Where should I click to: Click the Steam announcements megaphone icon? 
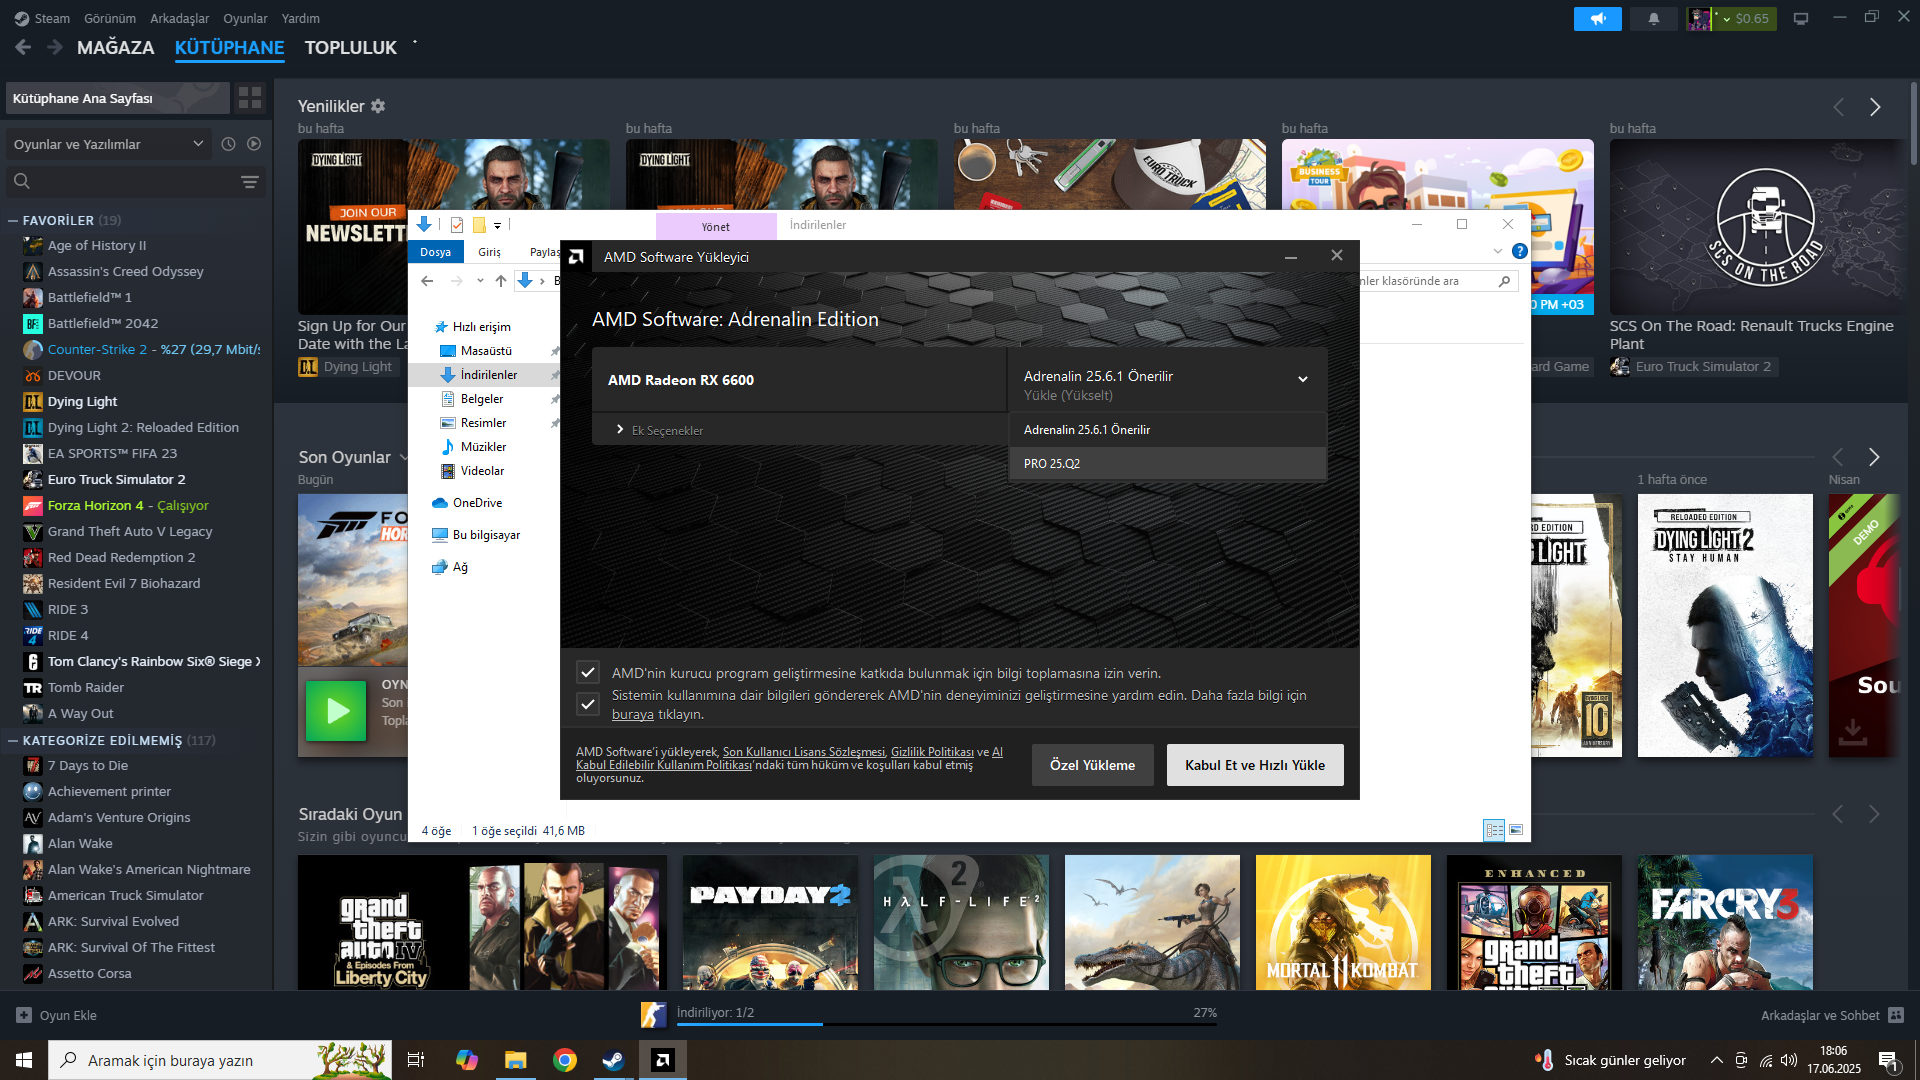click(1597, 18)
